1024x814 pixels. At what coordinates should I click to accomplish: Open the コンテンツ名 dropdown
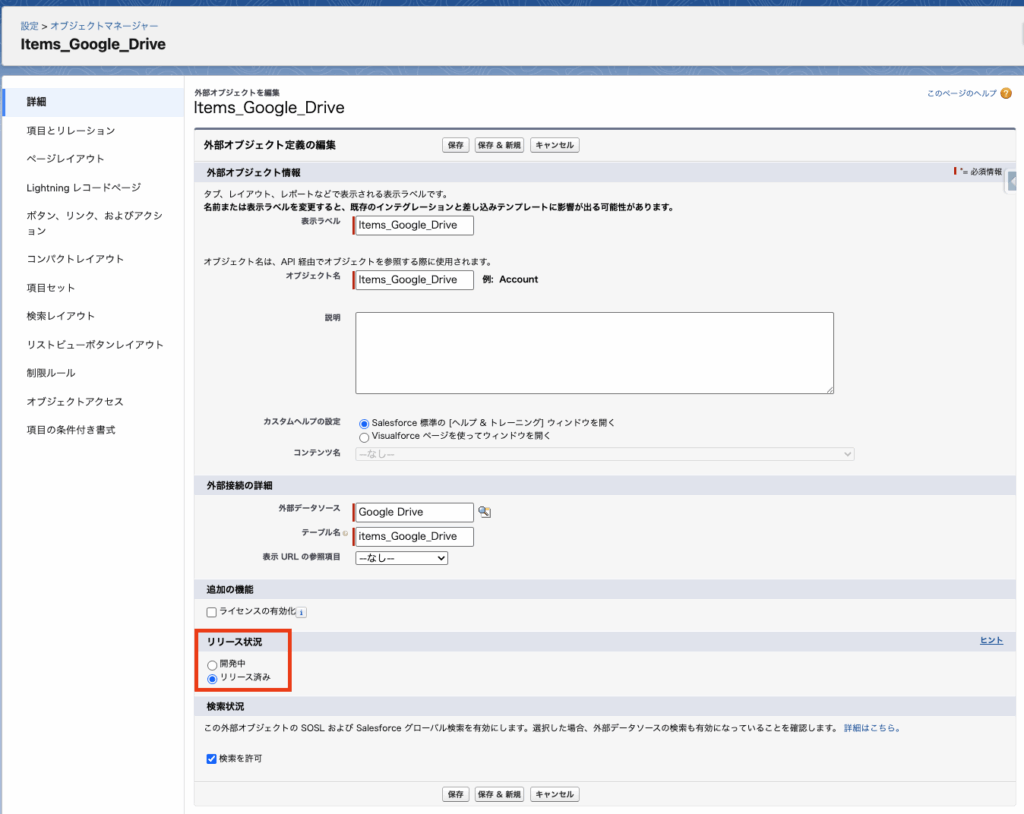(604, 454)
